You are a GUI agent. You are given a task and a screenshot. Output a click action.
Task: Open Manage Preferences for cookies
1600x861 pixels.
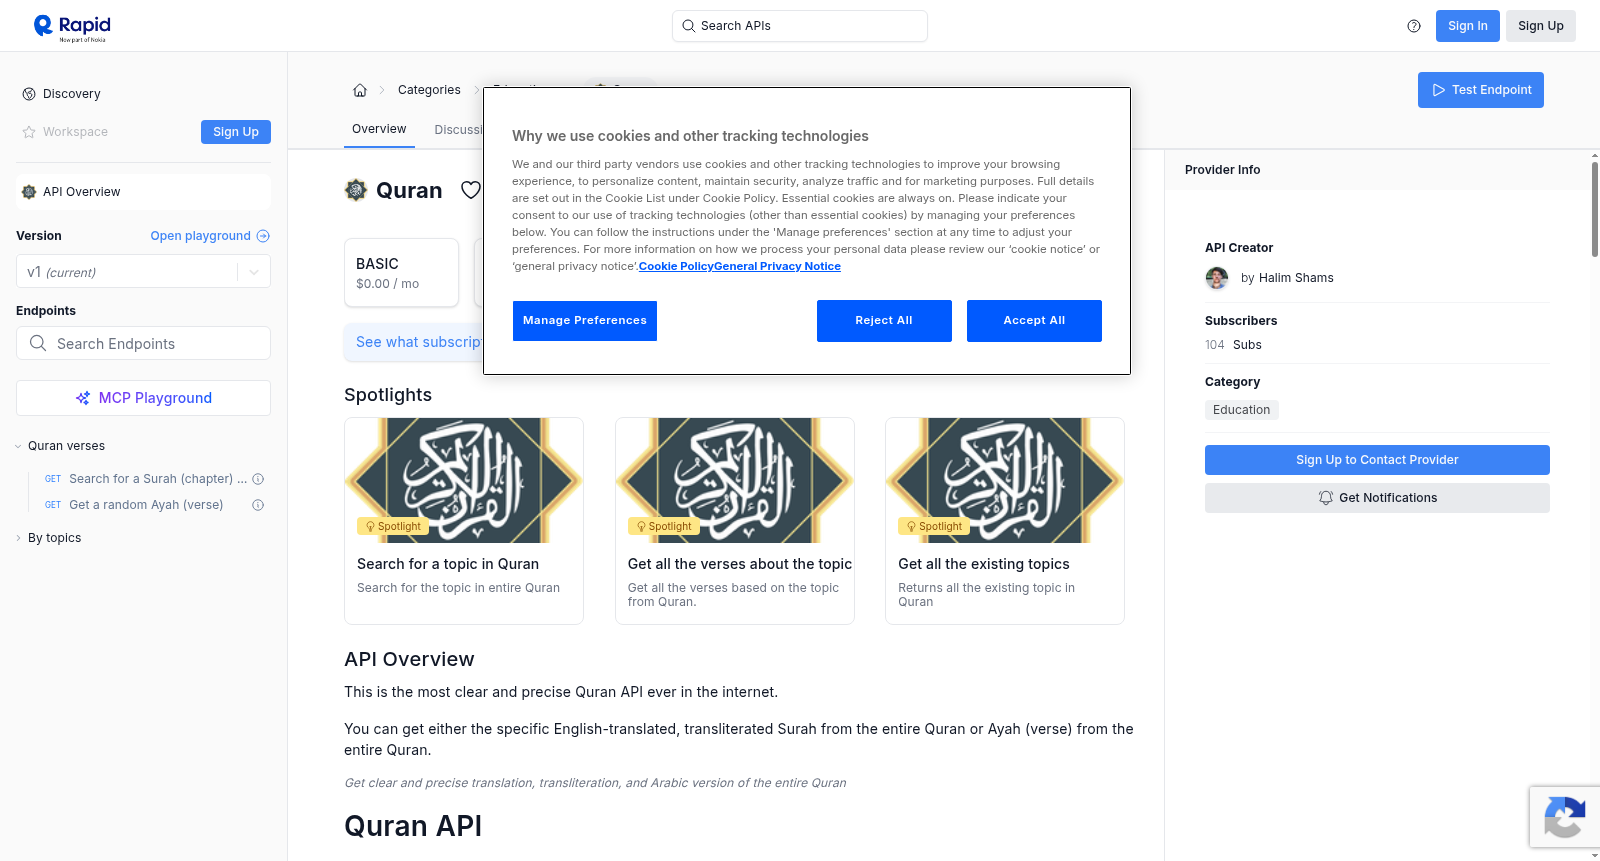tap(585, 321)
